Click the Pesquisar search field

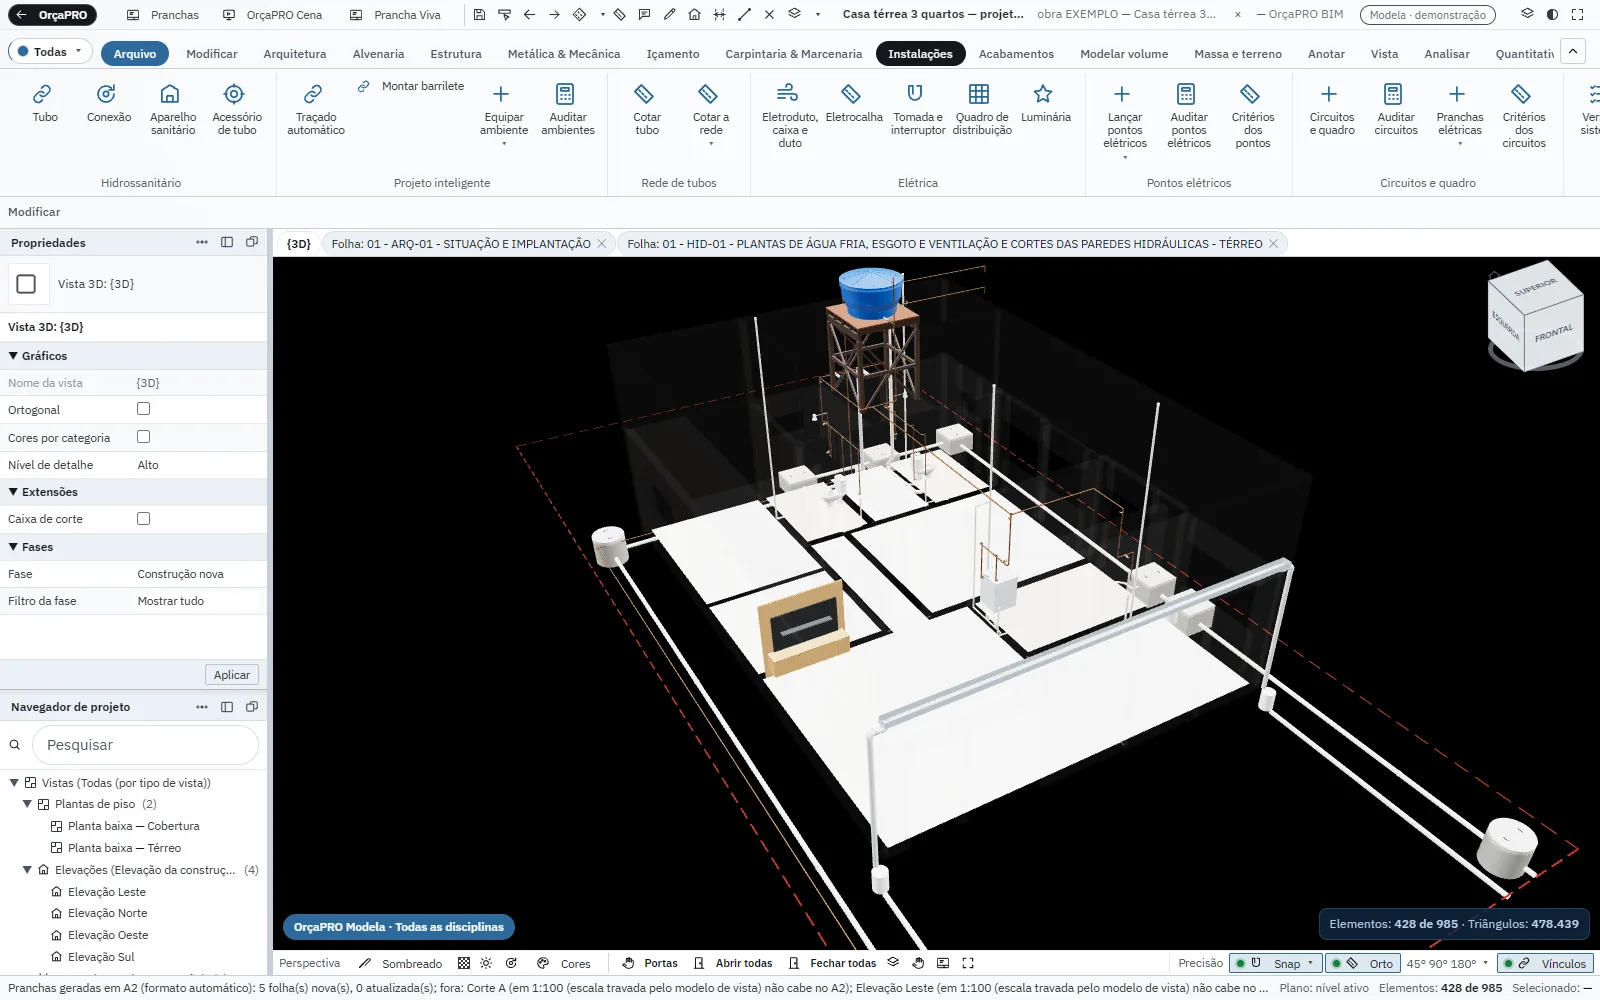(145, 745)
